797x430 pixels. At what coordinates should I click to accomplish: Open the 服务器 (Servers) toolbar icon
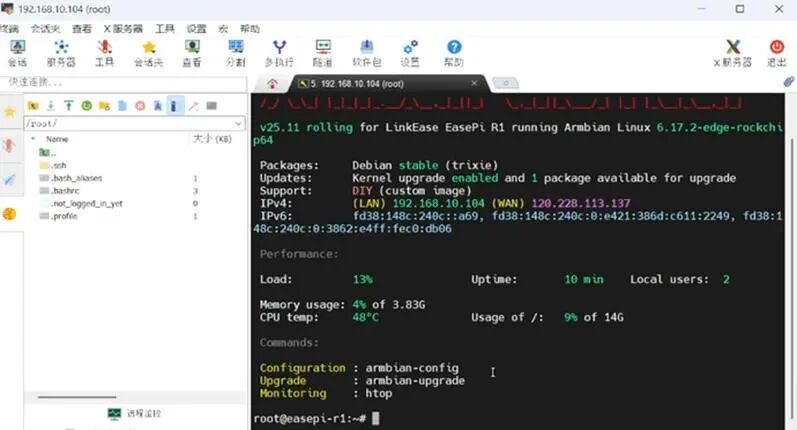(61, 52)
